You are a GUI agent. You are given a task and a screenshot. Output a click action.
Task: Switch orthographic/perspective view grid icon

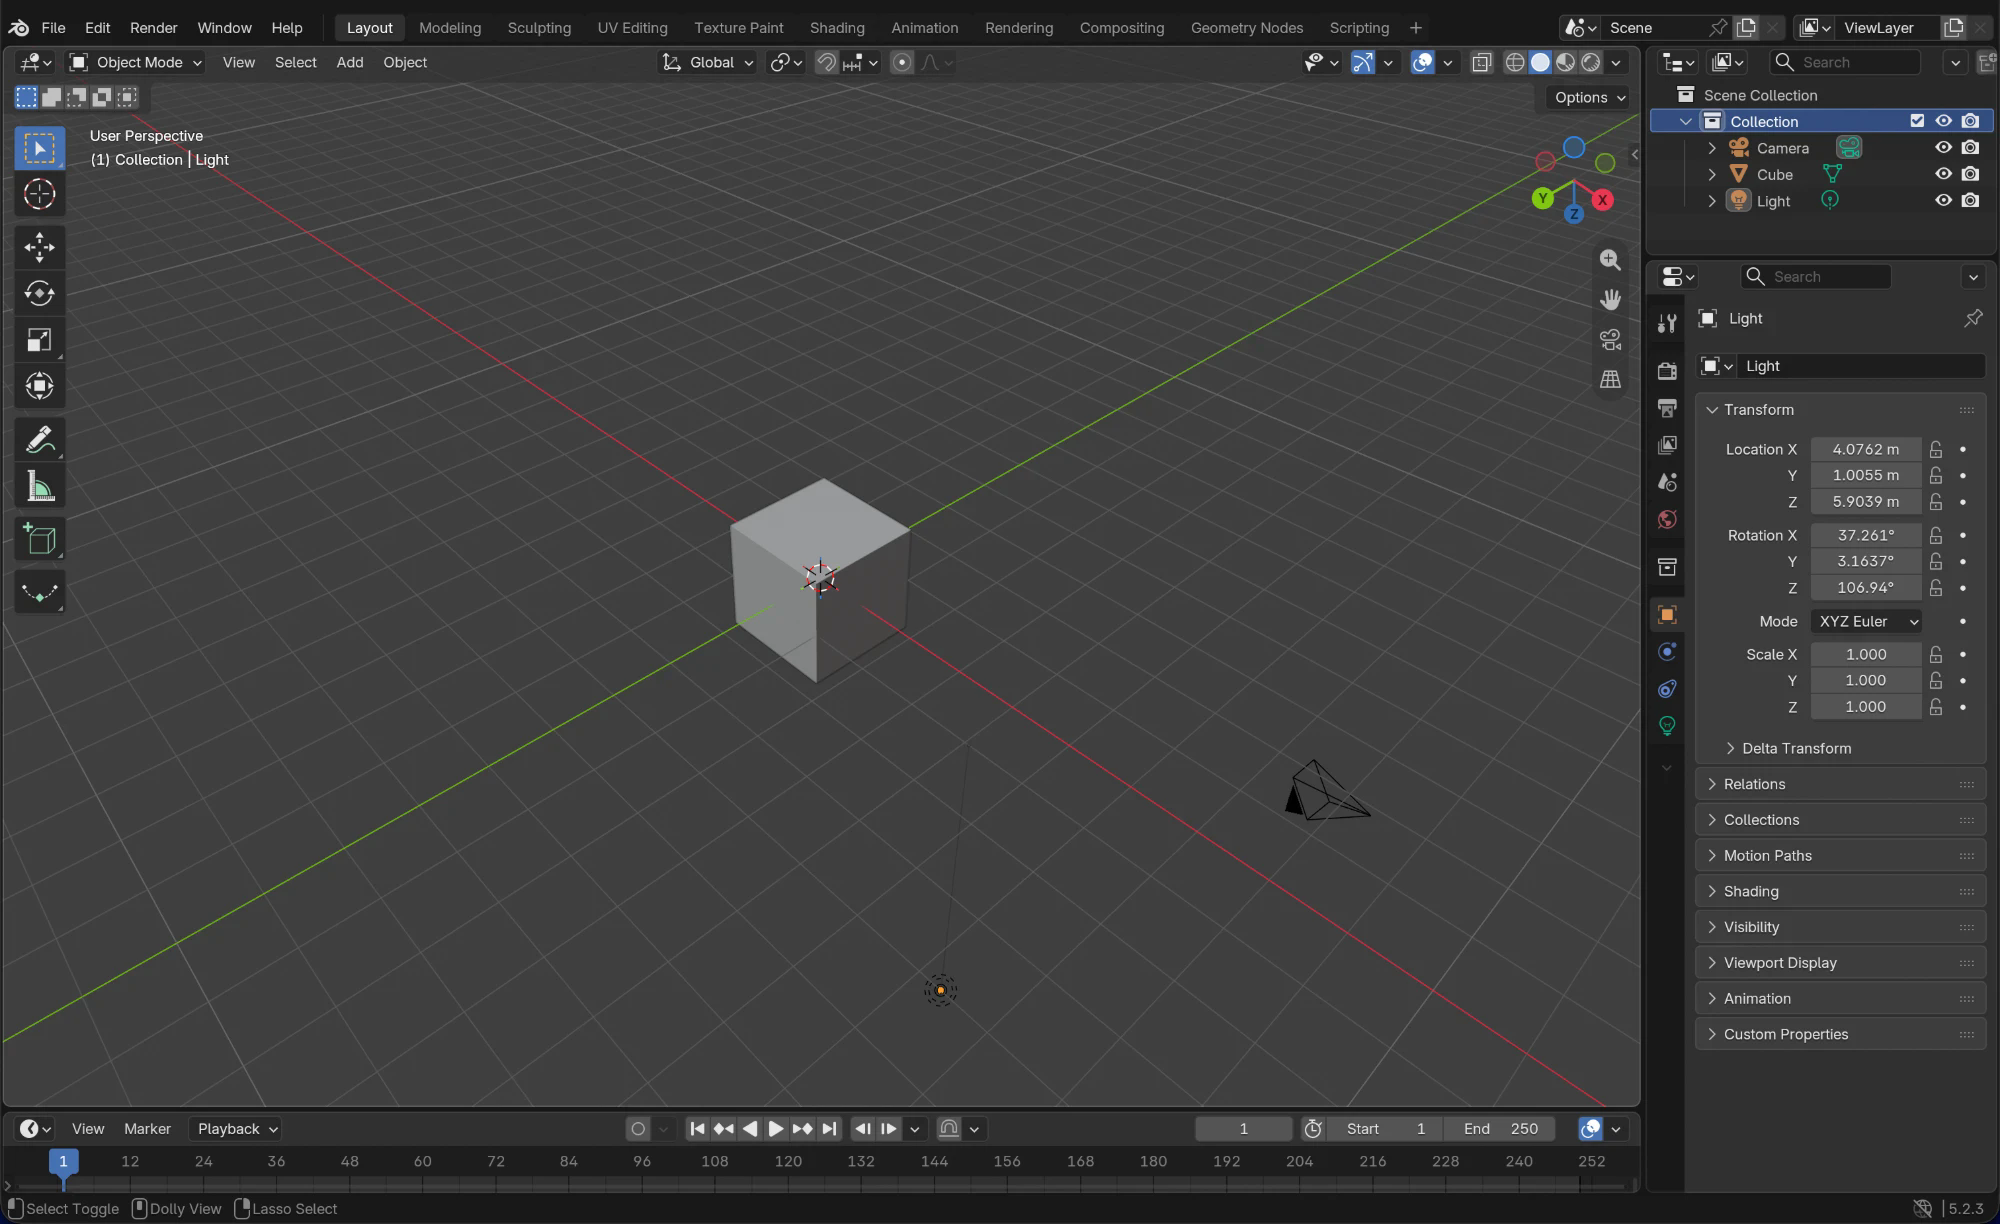[1610, 379]
